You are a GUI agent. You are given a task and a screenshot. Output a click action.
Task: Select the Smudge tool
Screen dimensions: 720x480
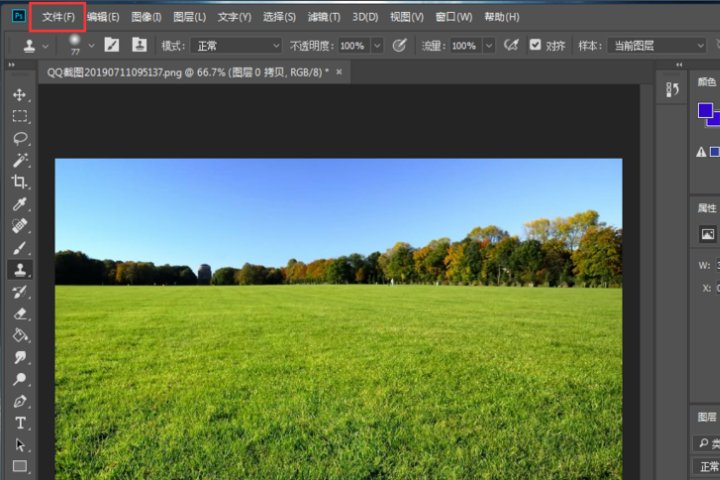click(x=19, y=357)
